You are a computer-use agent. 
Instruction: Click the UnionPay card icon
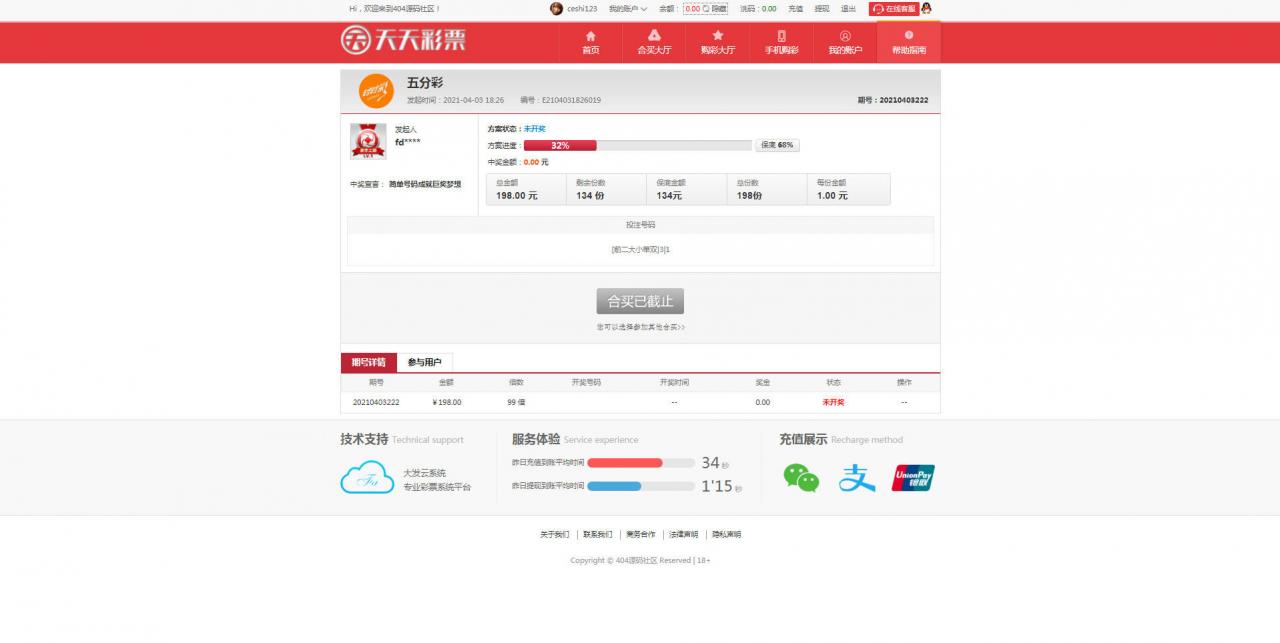[x=913, y=478]
